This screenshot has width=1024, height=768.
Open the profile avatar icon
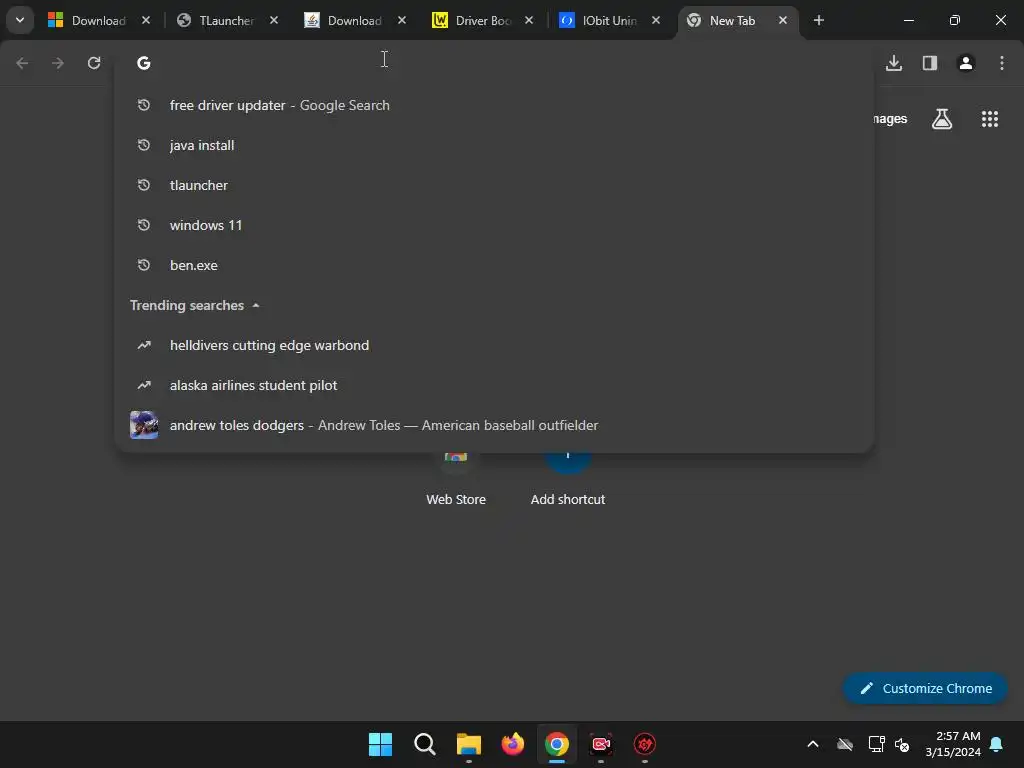tap(966, 63)
